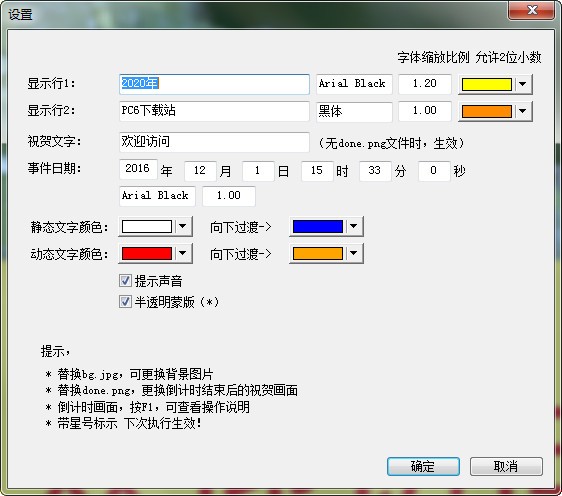
Task: Click the 1.00 scale field under 事件日期
Action: click(229, 196)
